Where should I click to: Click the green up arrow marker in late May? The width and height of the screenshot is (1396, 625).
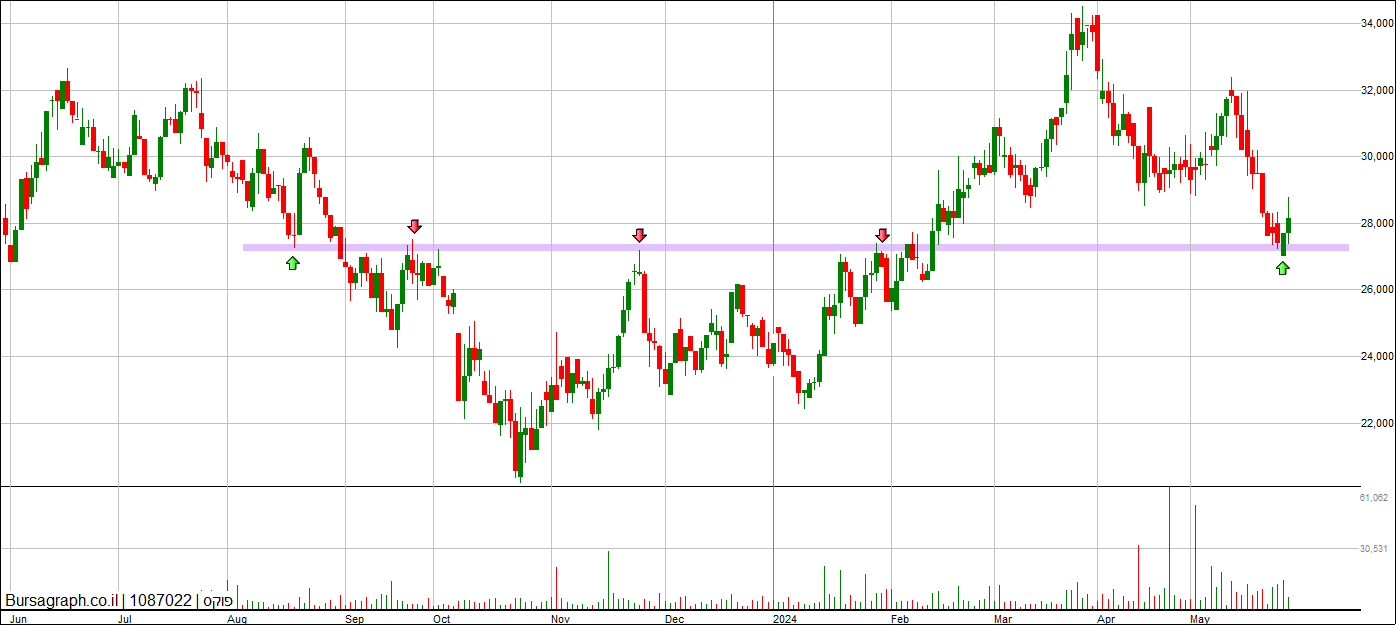[1282, 267]
